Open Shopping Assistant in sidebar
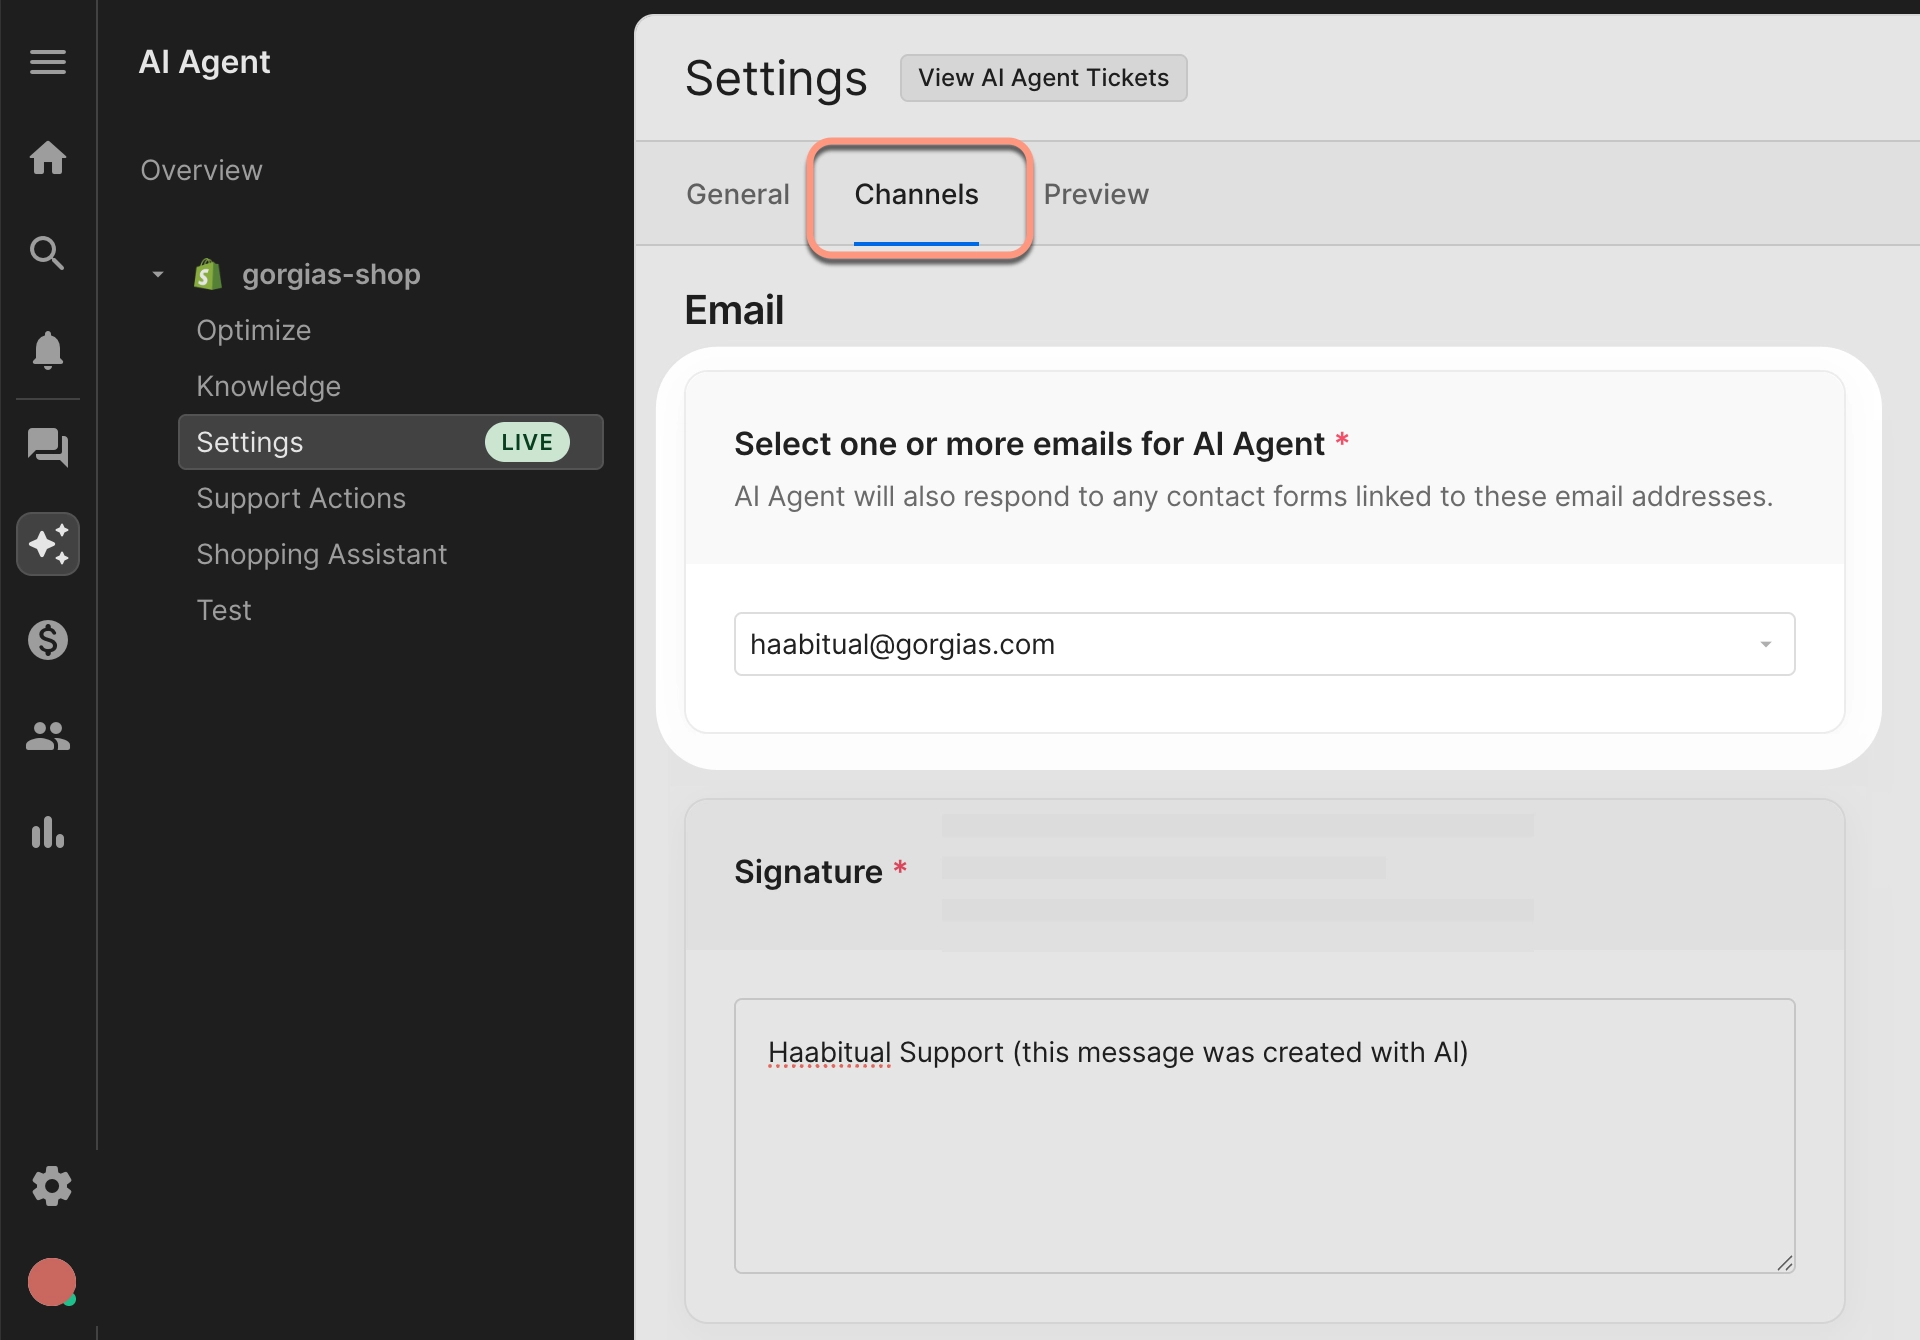Image resolution: width=1920 pixels, height=1340 pixels. point(322,554)
